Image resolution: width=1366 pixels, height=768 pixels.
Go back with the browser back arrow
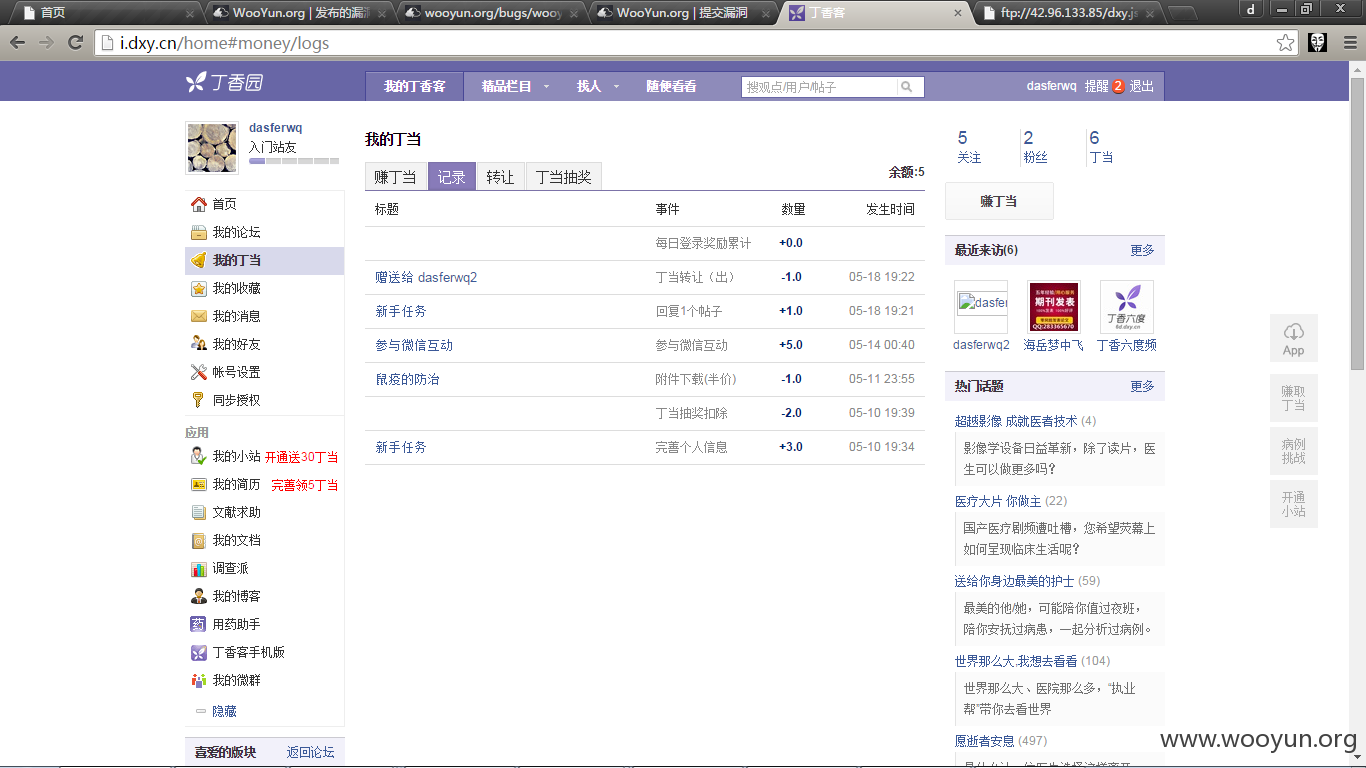coord(18,43)
